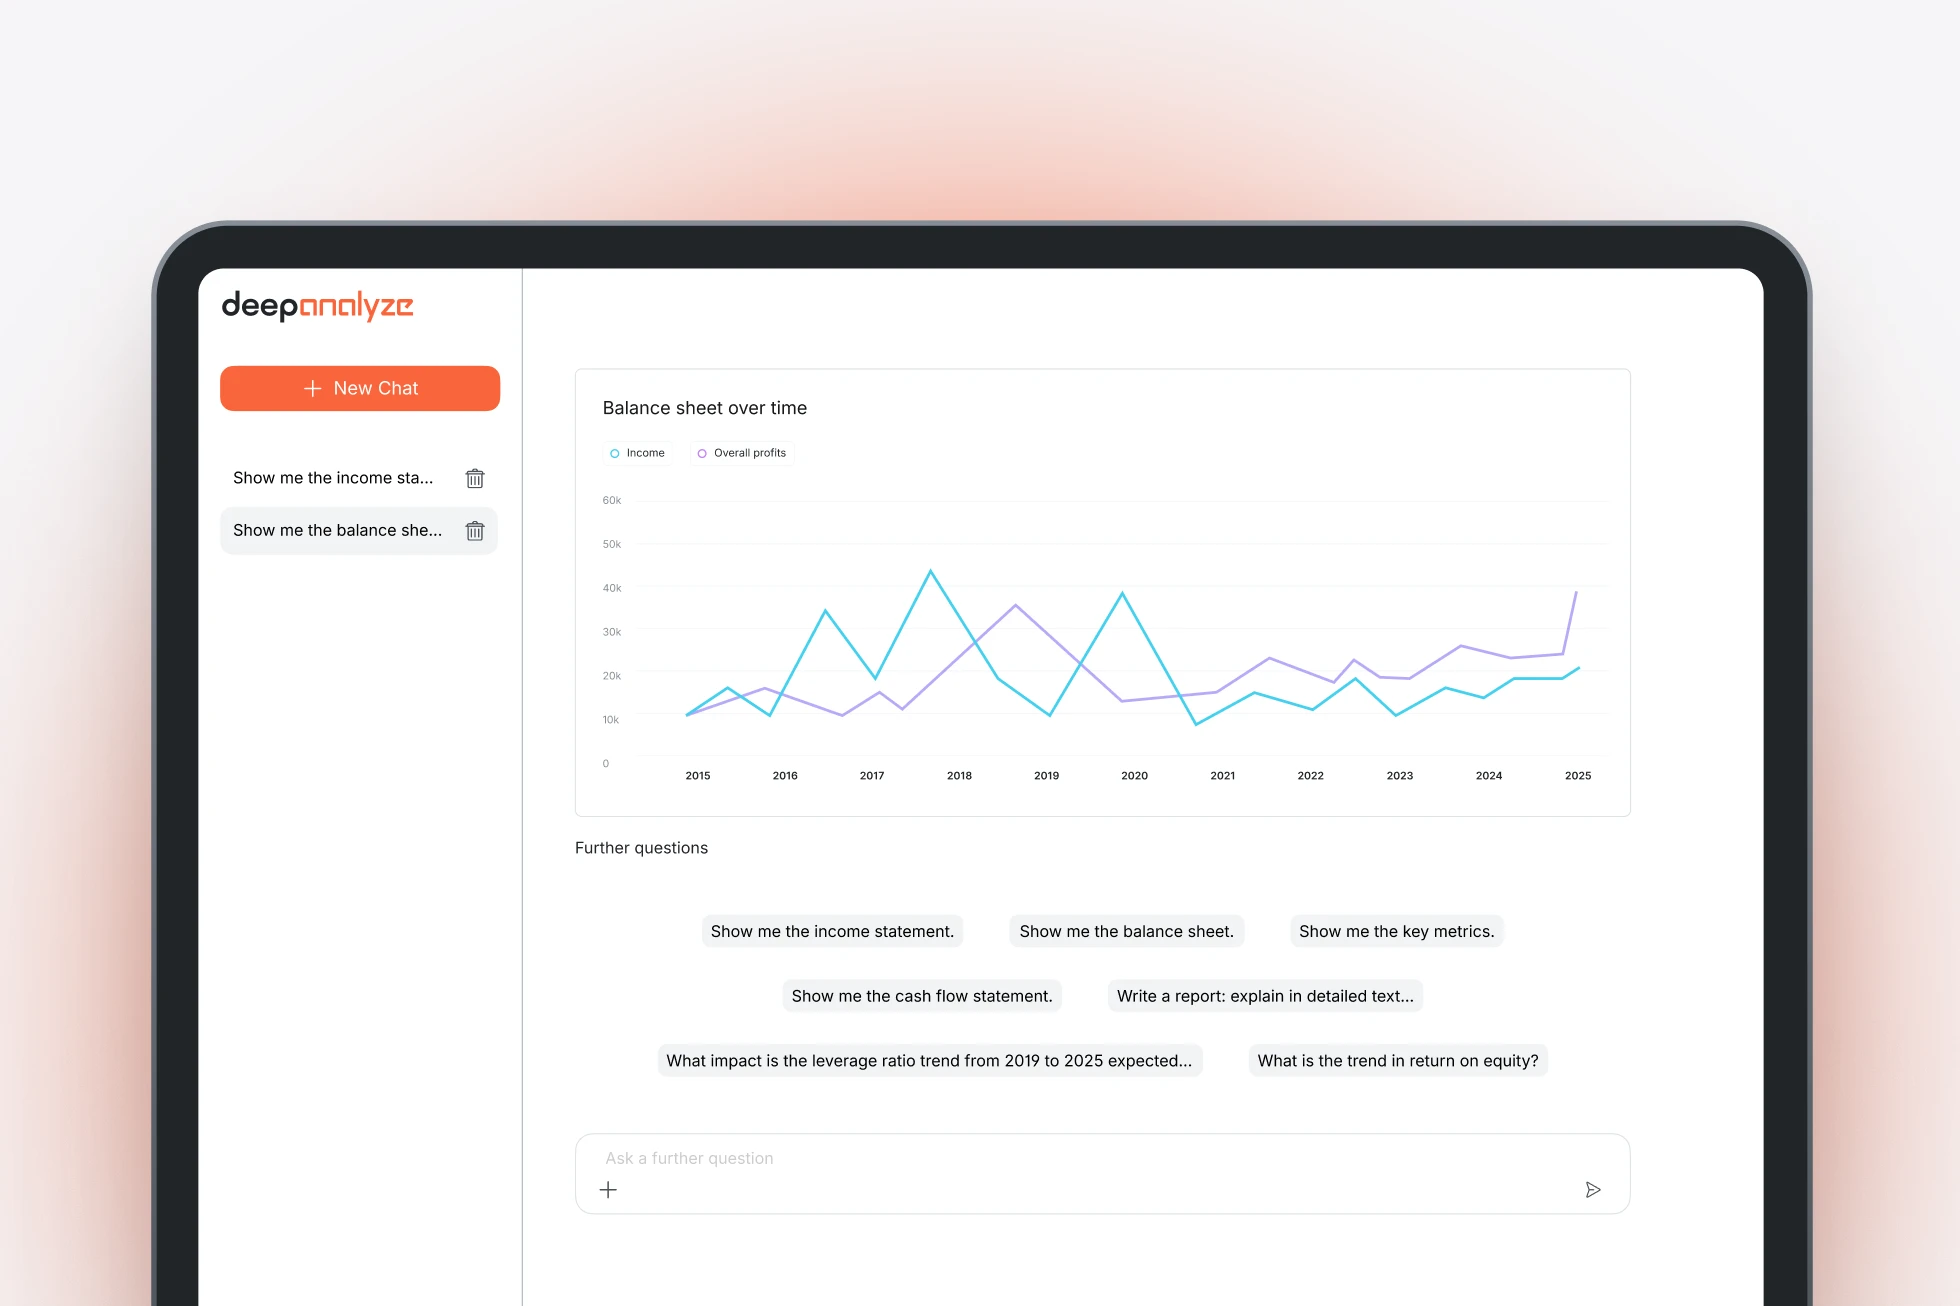Screen dimensions: 1960x1306
Task: Click the 2020 income peak on chart
Action: (x=1122, y=594)
